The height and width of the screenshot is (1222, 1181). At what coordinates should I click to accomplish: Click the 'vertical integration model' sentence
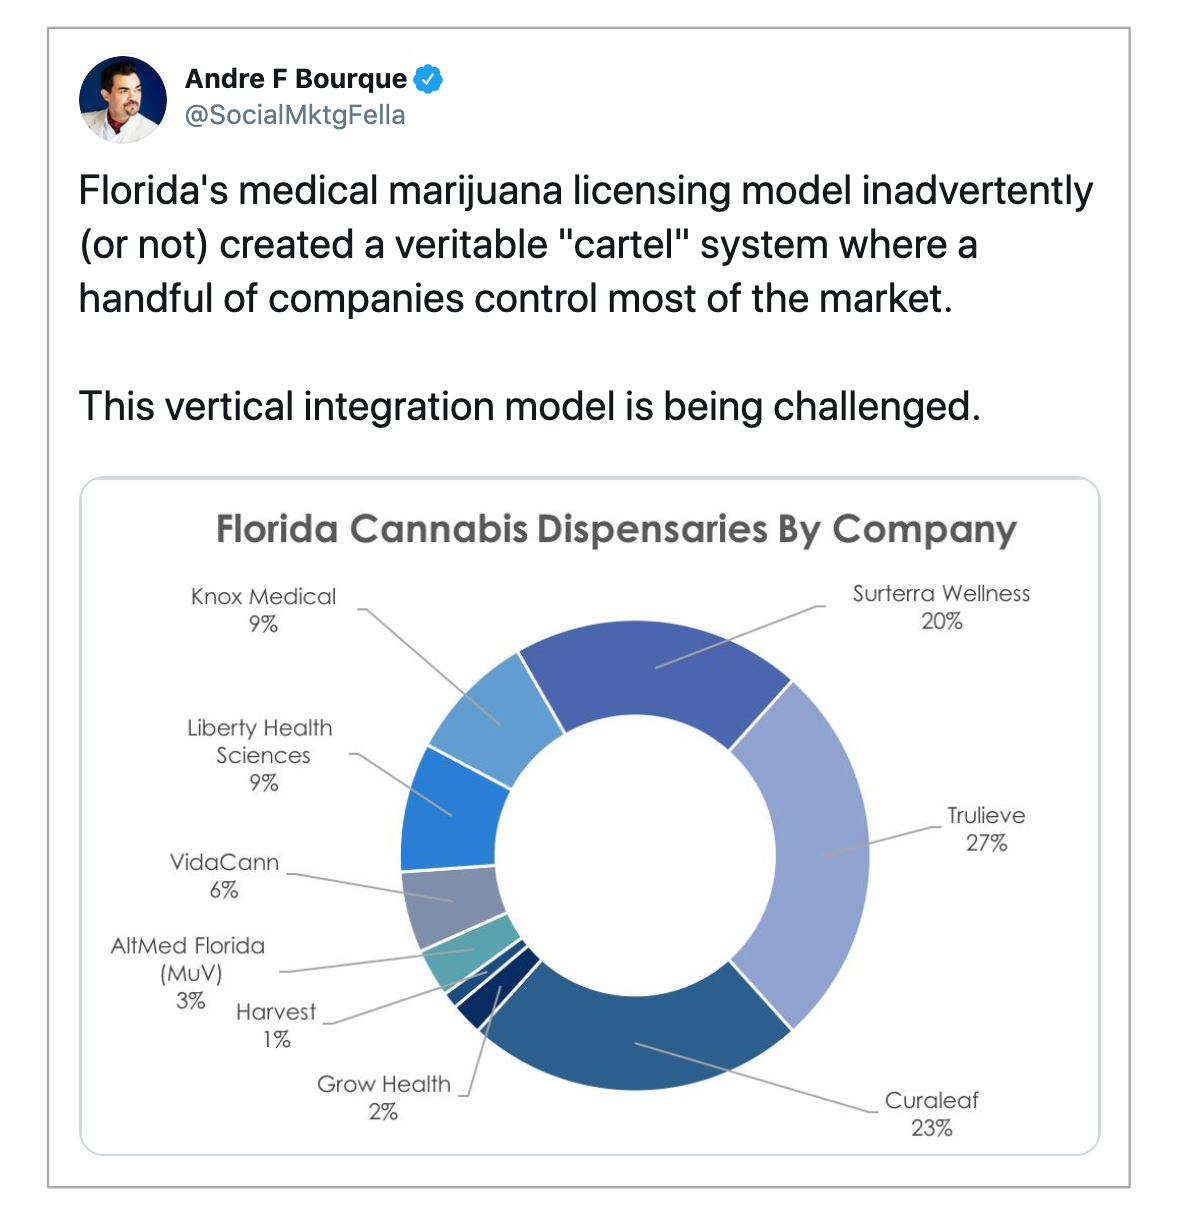pos(529,407)
